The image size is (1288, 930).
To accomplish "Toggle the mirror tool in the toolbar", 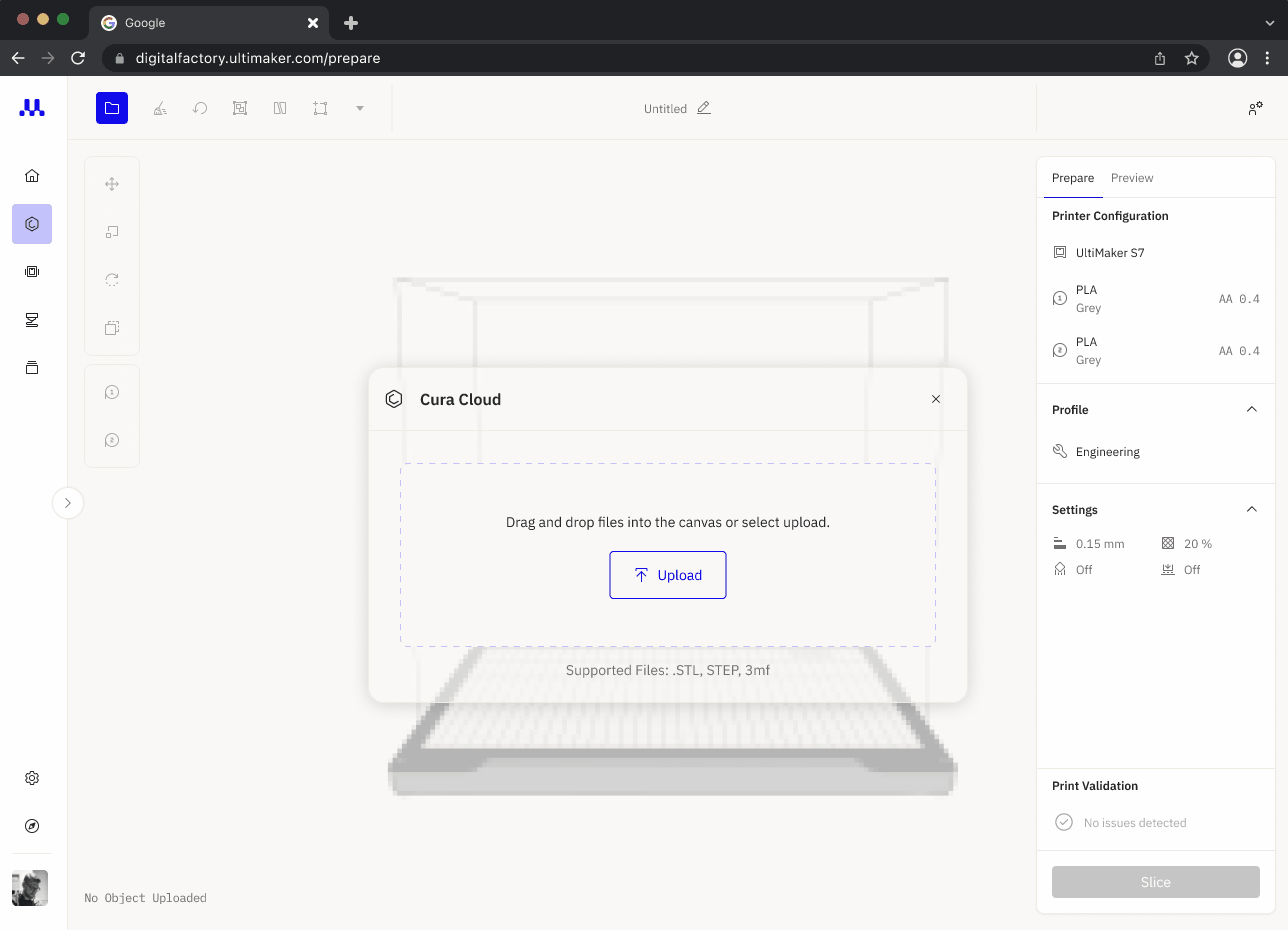I will coord(280,107).
